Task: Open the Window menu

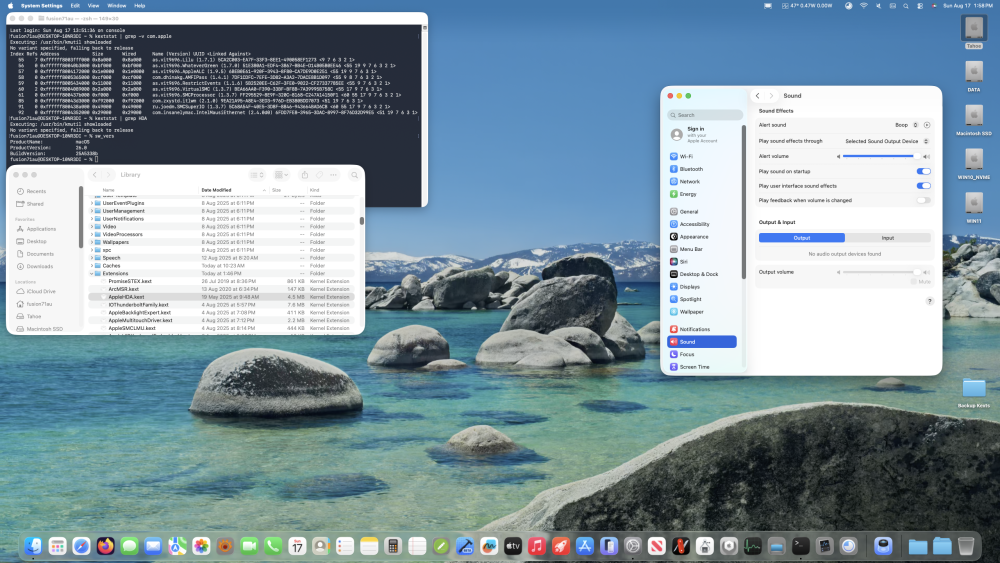Action: point(117,6)
